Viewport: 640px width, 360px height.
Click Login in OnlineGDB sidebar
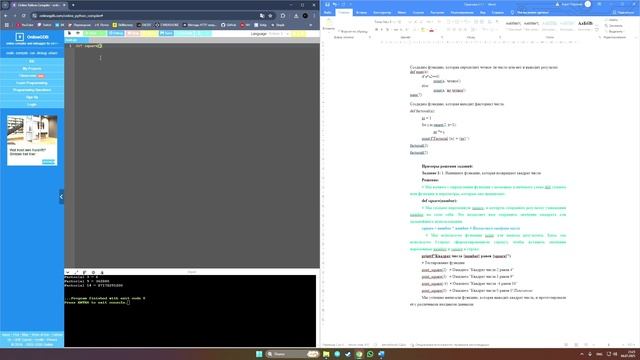[32, 104]
